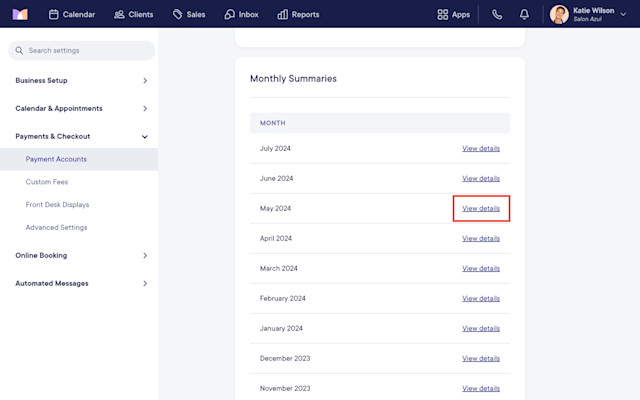Click Katie Wilson profile avatar
Image resolution: width=640 pixels, height=400 pixels.
point(559,15)
